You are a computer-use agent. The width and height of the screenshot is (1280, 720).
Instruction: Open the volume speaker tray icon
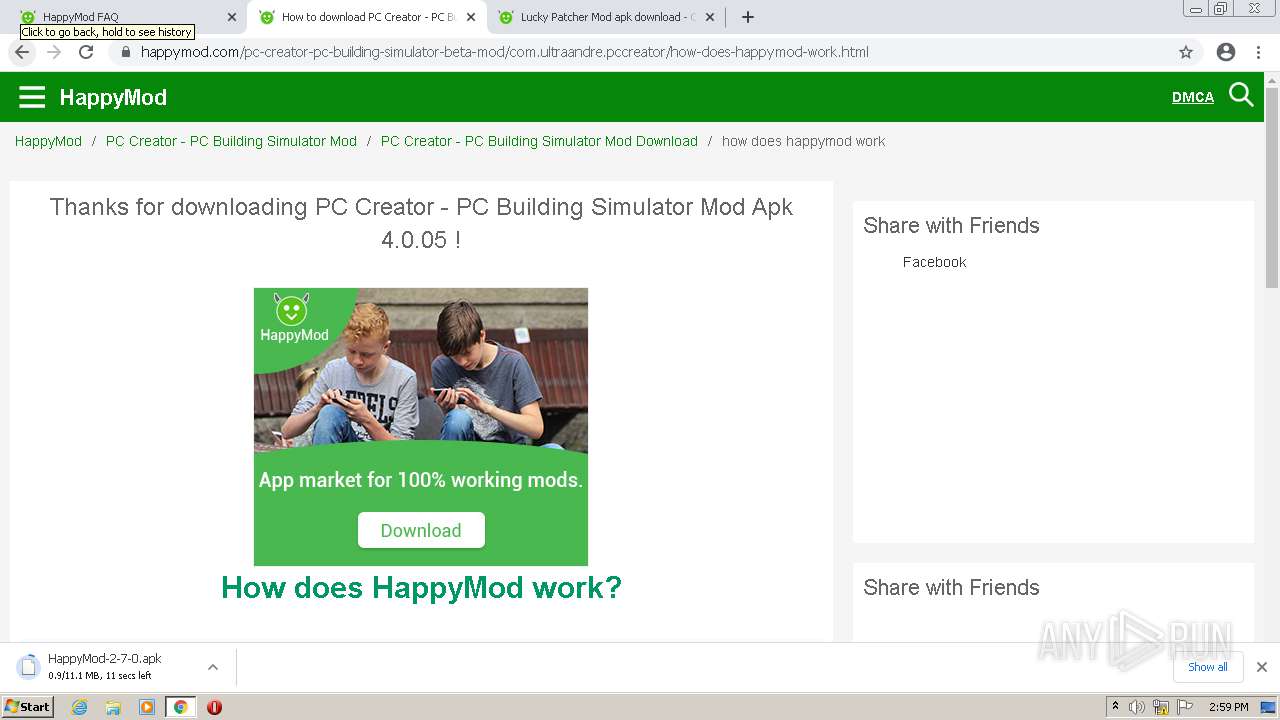[1137, 707]
